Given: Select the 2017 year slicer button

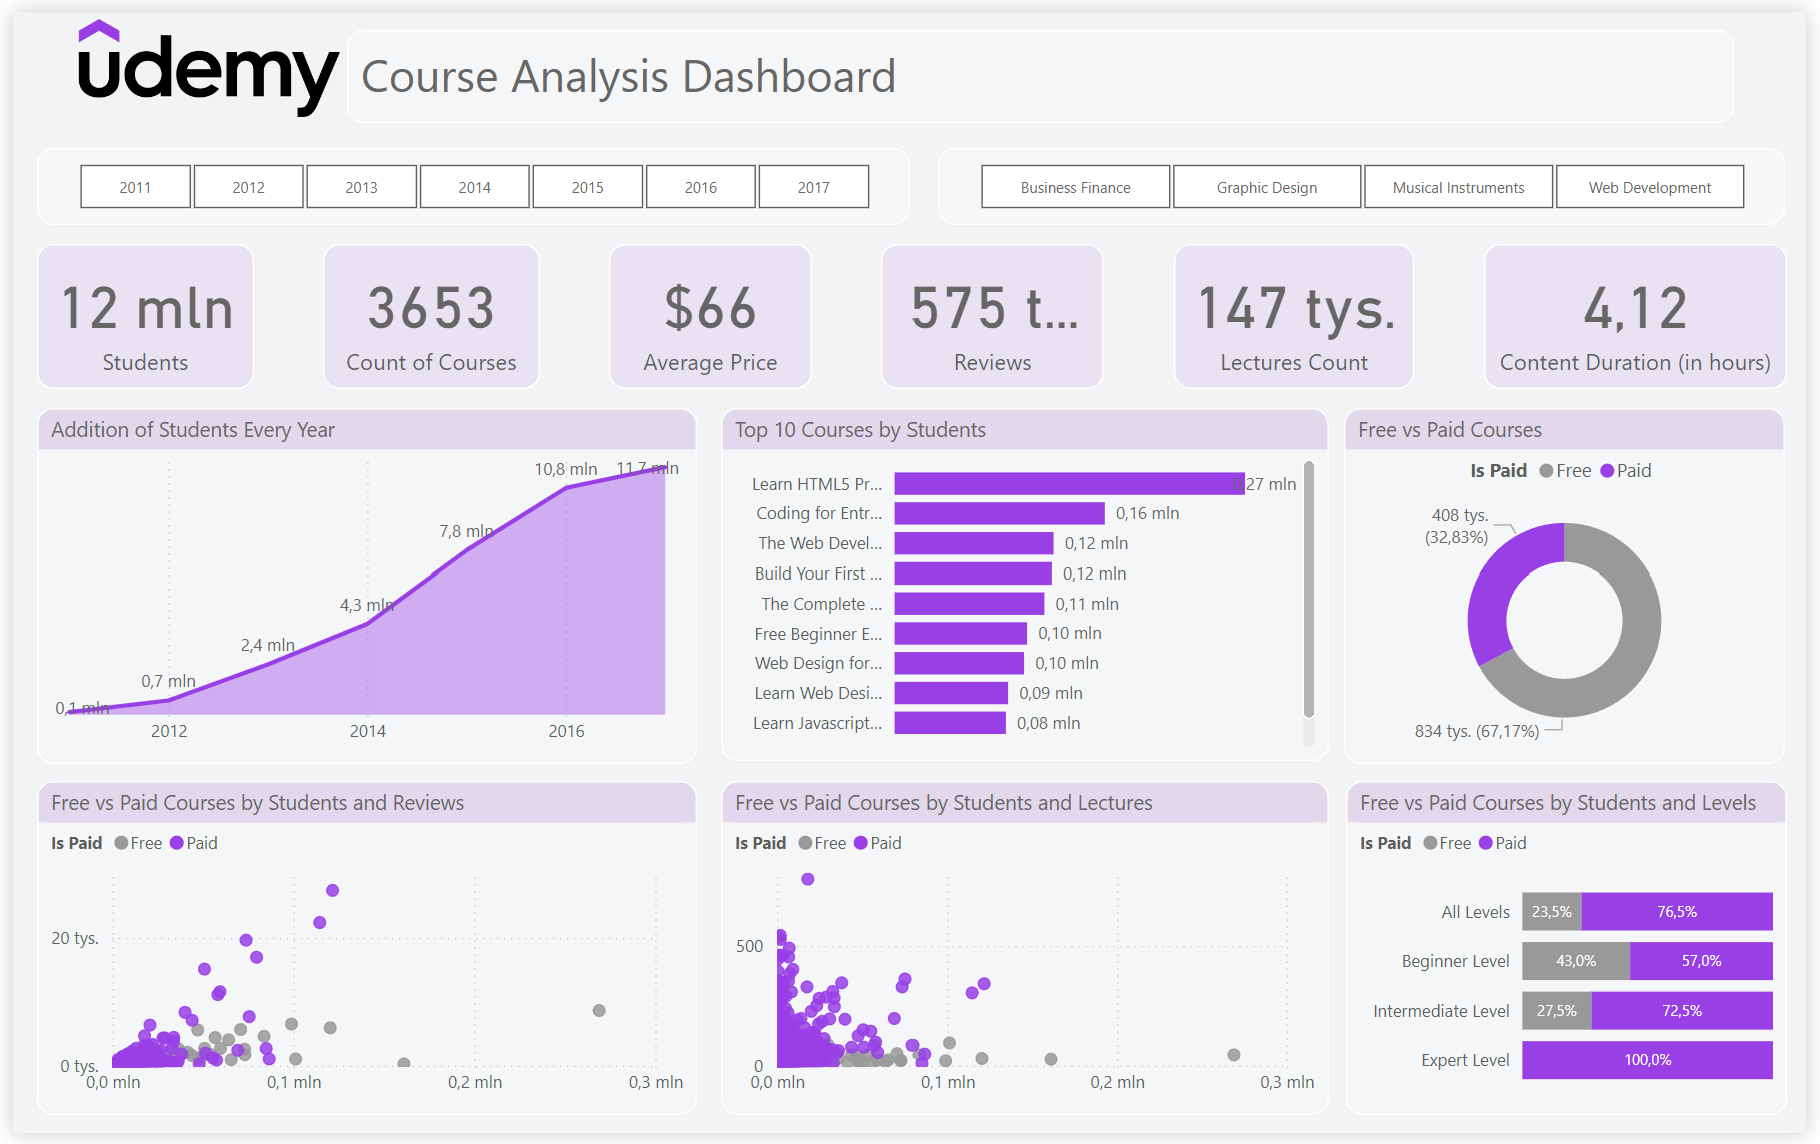Looking at the screenshot, I should click(813, 187).
